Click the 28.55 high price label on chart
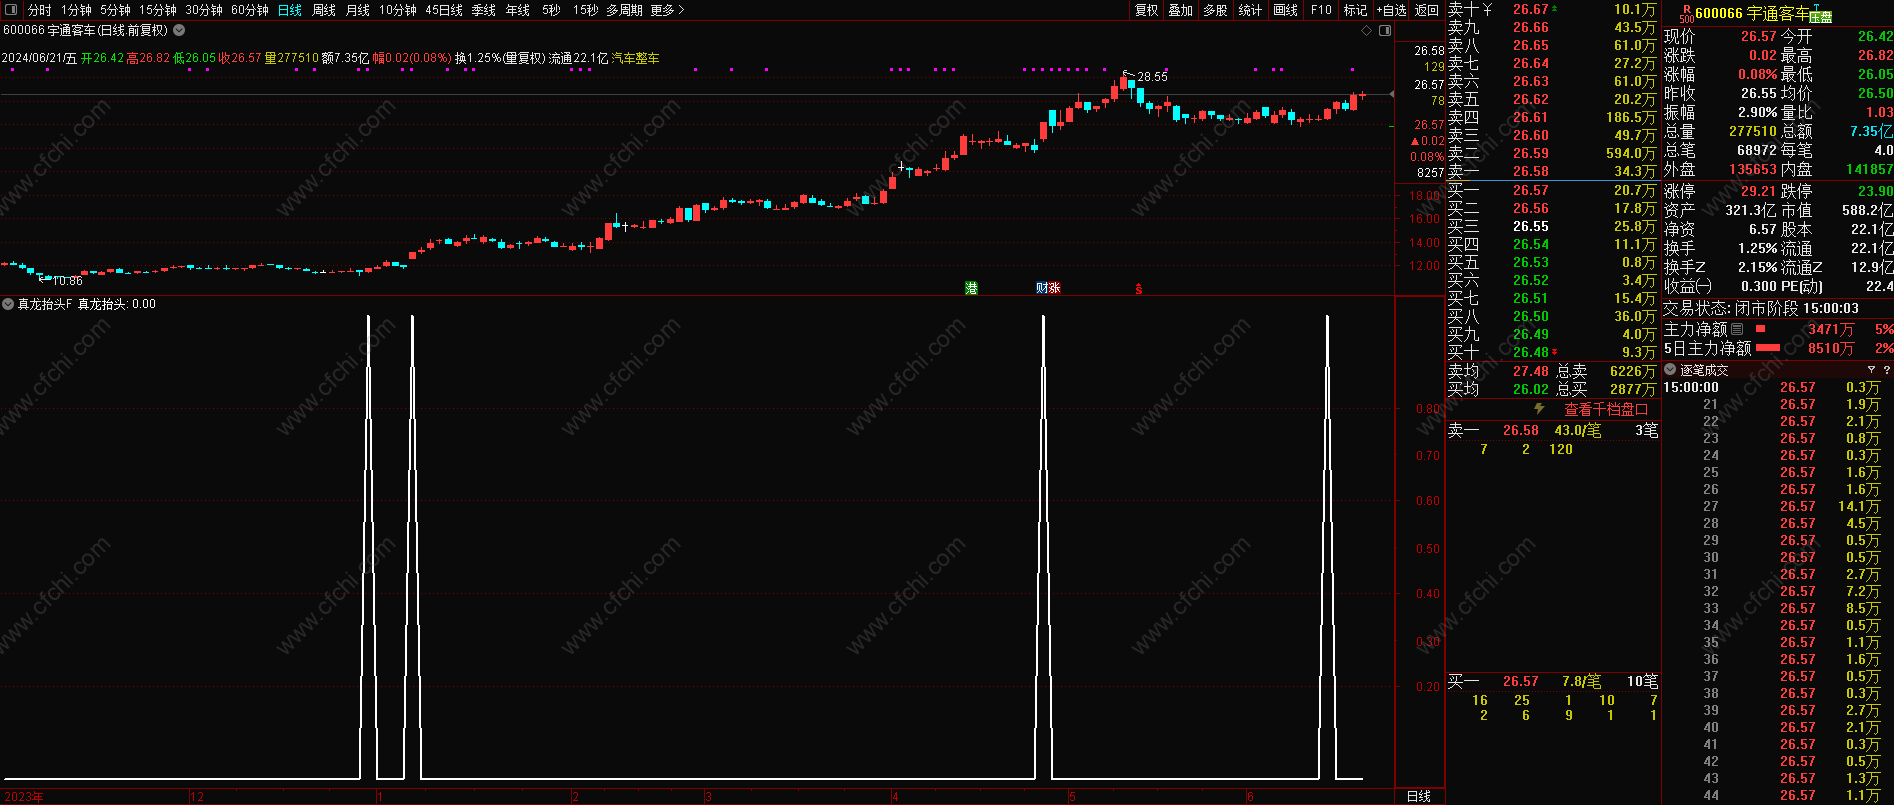 (x=1152, y=76)
